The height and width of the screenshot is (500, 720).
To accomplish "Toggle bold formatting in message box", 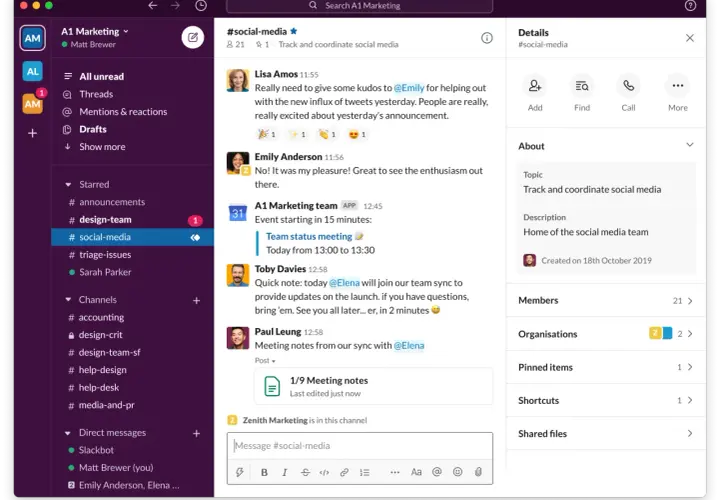I will tap(264, 472).
